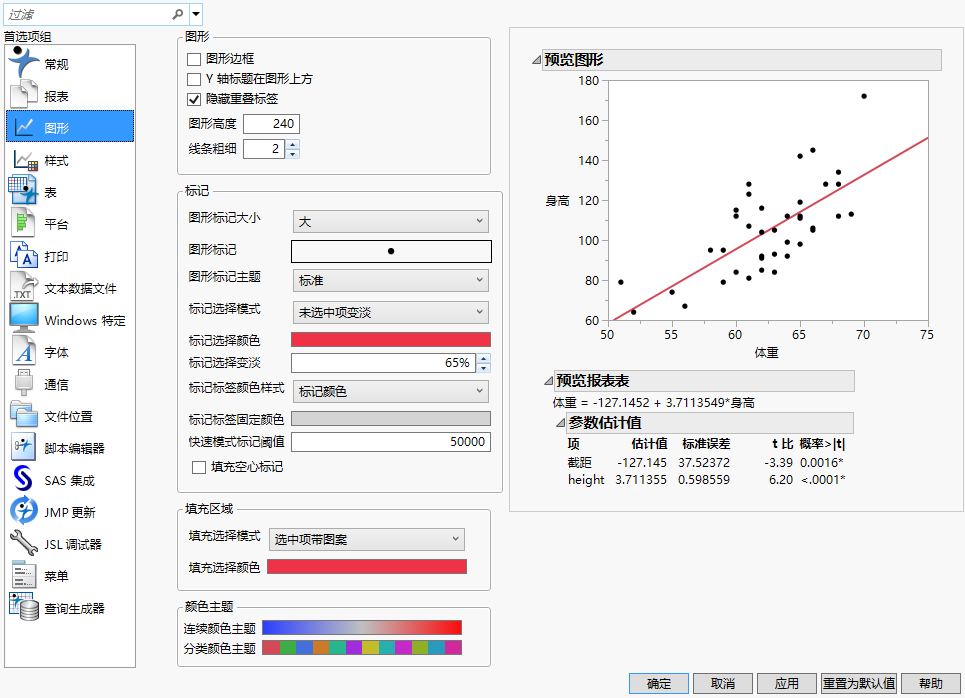
Task: Open the 填充选择模式 dropdown
Action: click(x=367, y=539)
